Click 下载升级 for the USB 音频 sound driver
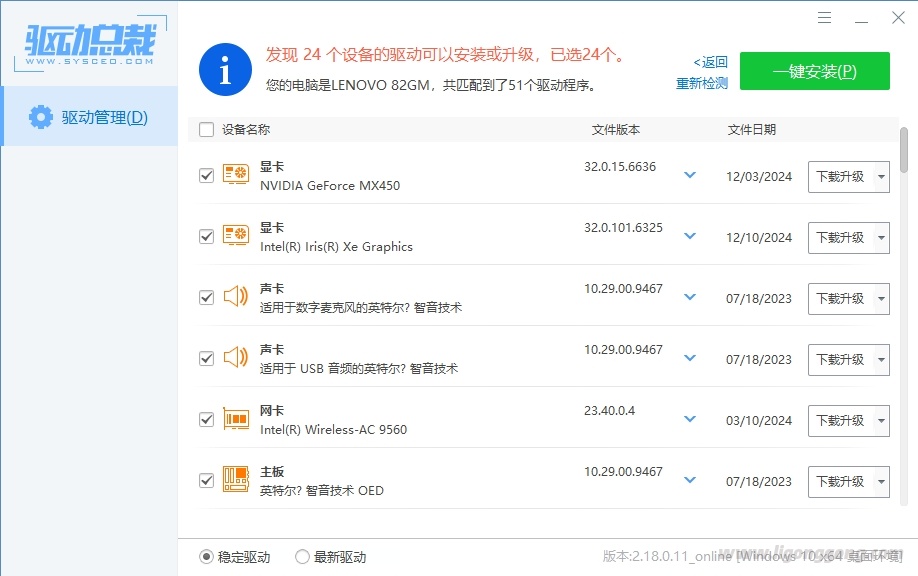The width and height of the screenshot is (918, 576). pos(841,359)
